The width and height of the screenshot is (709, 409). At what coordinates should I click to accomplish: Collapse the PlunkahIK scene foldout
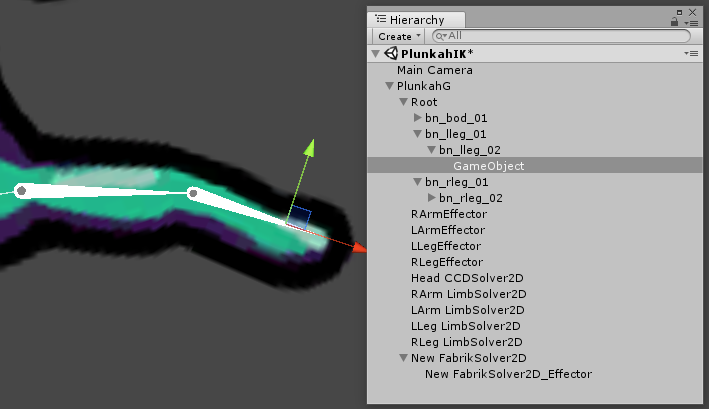pos(376,54)
